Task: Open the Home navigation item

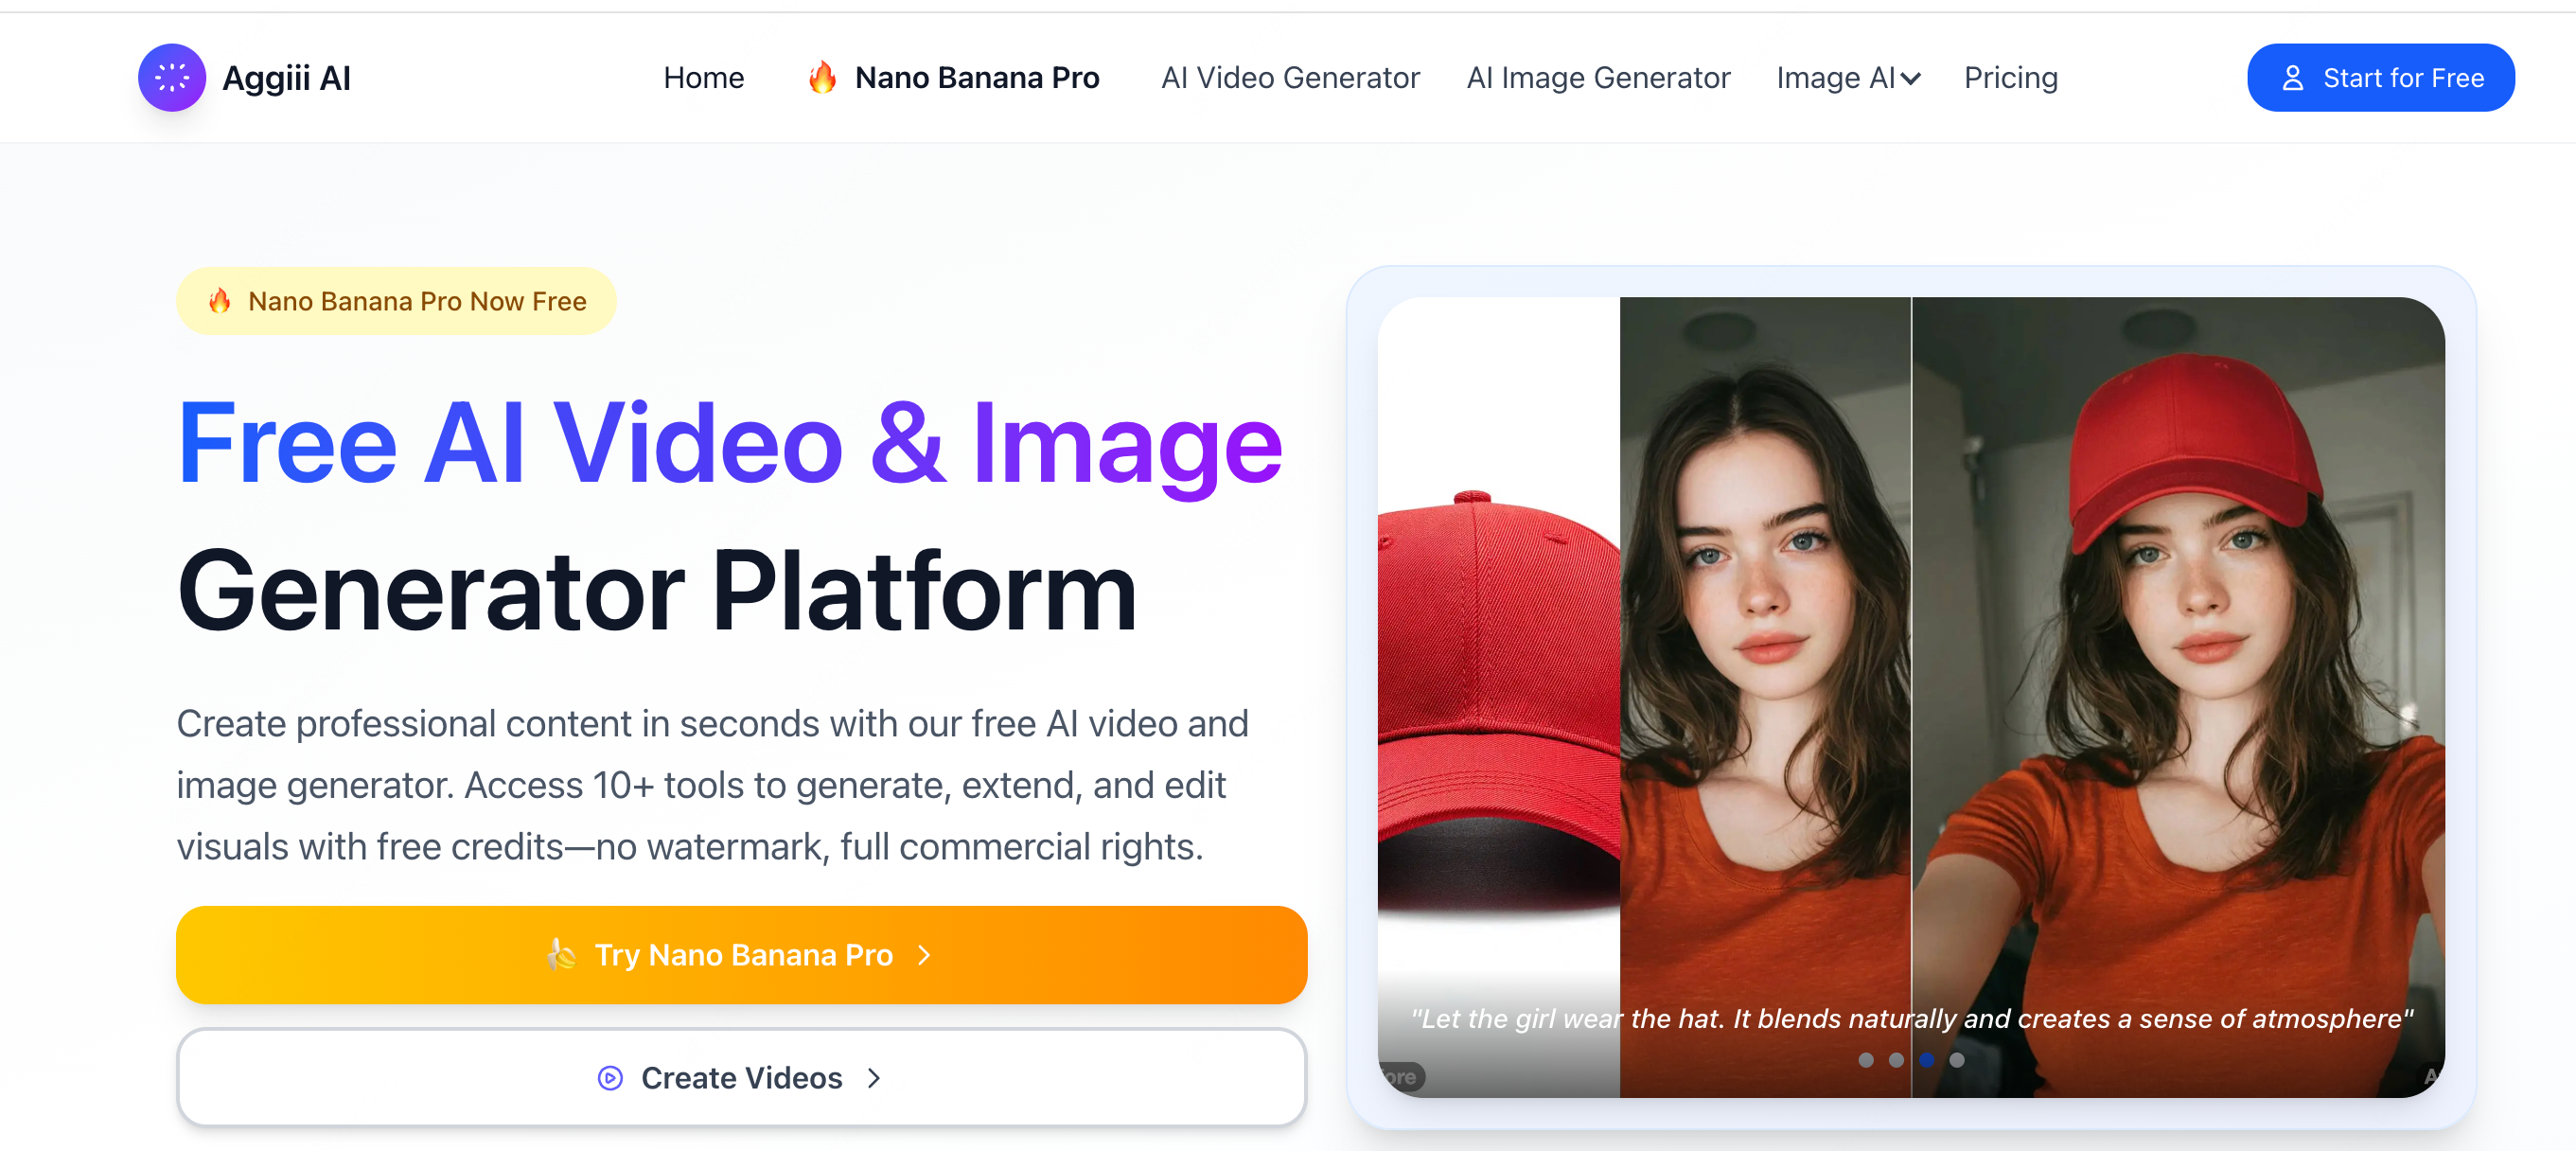Action: tap(703, 77)
